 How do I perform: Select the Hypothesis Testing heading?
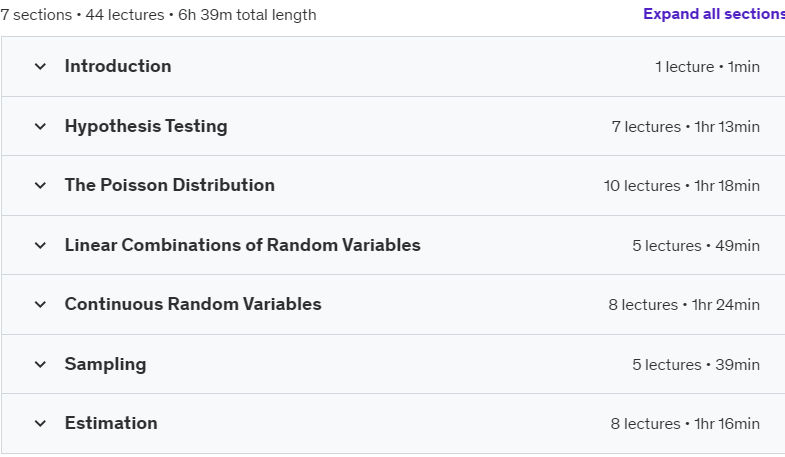pyautogui.click(x=146, y=126)
